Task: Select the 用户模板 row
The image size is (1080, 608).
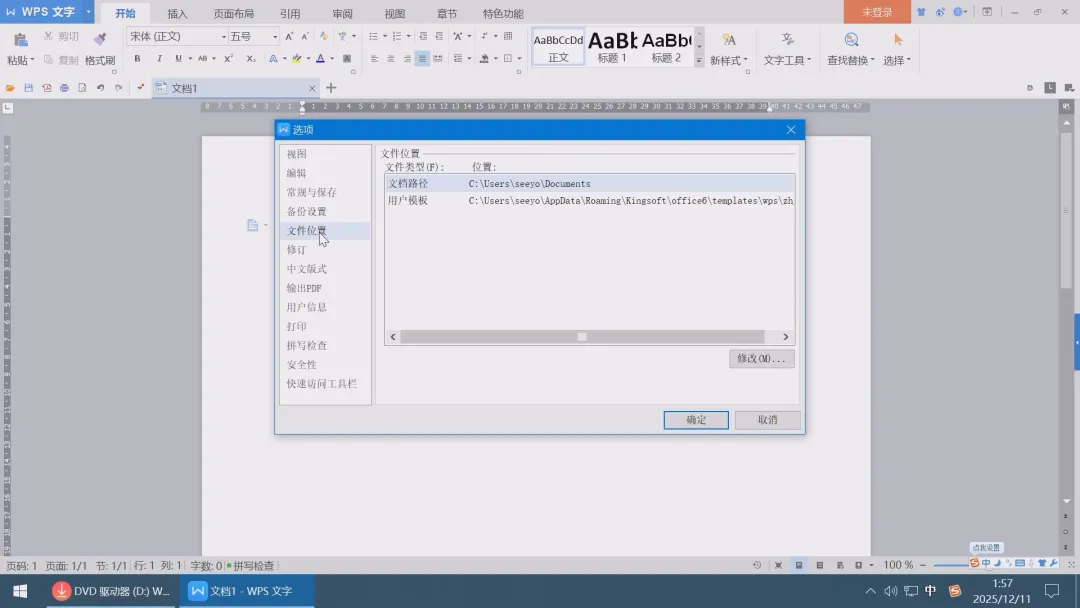Action: coord(590,200)
